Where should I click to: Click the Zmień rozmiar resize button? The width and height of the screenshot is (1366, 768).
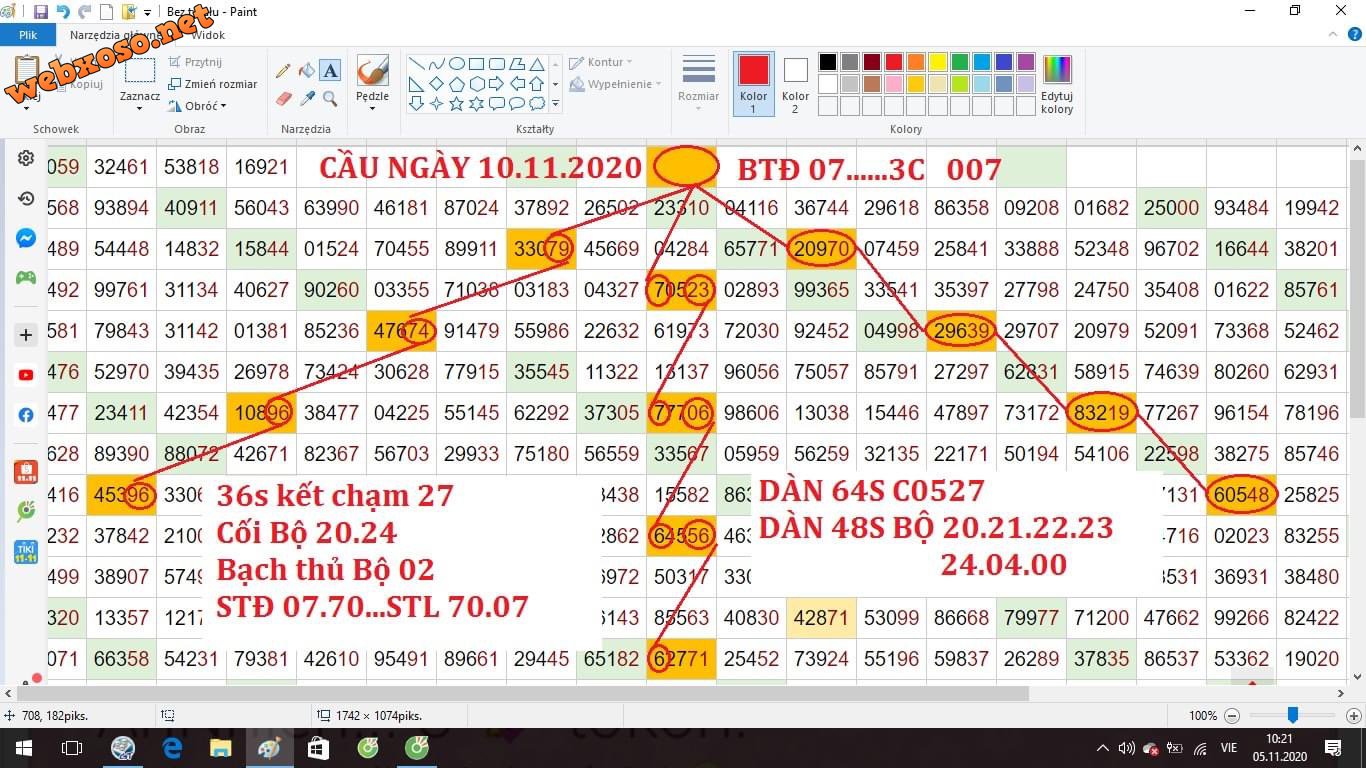(213, 84)
